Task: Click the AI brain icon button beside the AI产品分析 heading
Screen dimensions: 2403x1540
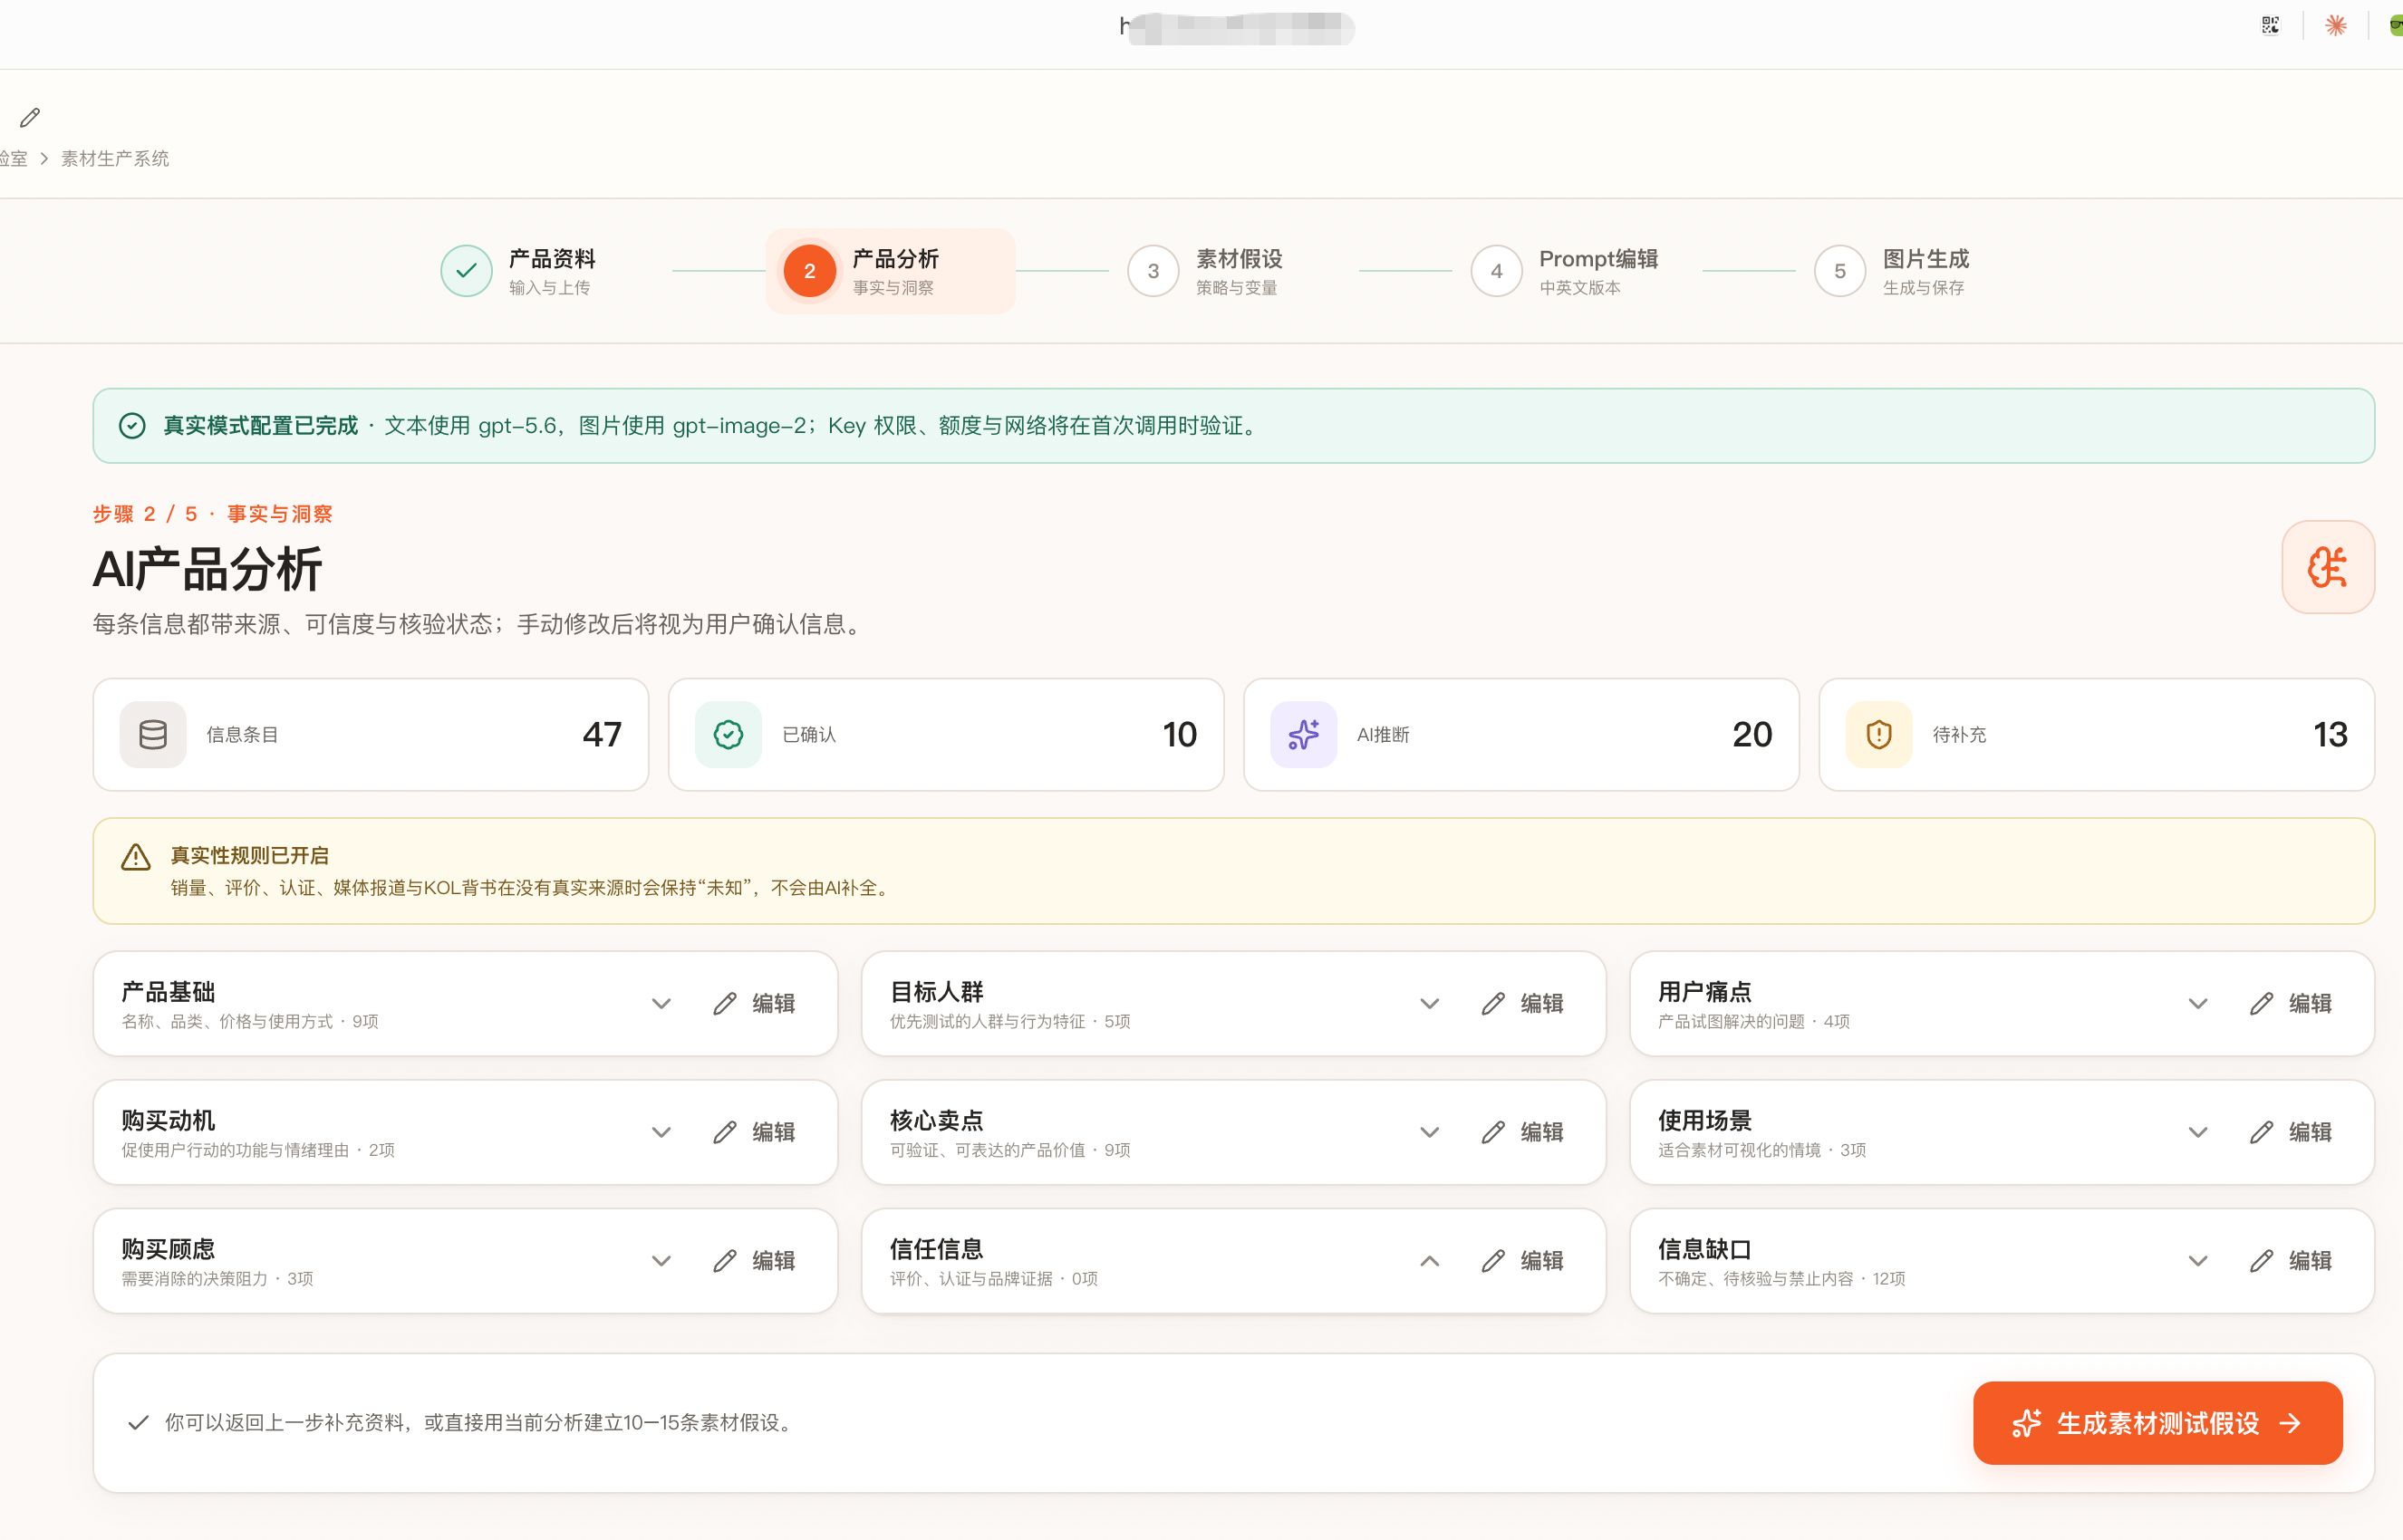Action: (x=2327, y=567)
